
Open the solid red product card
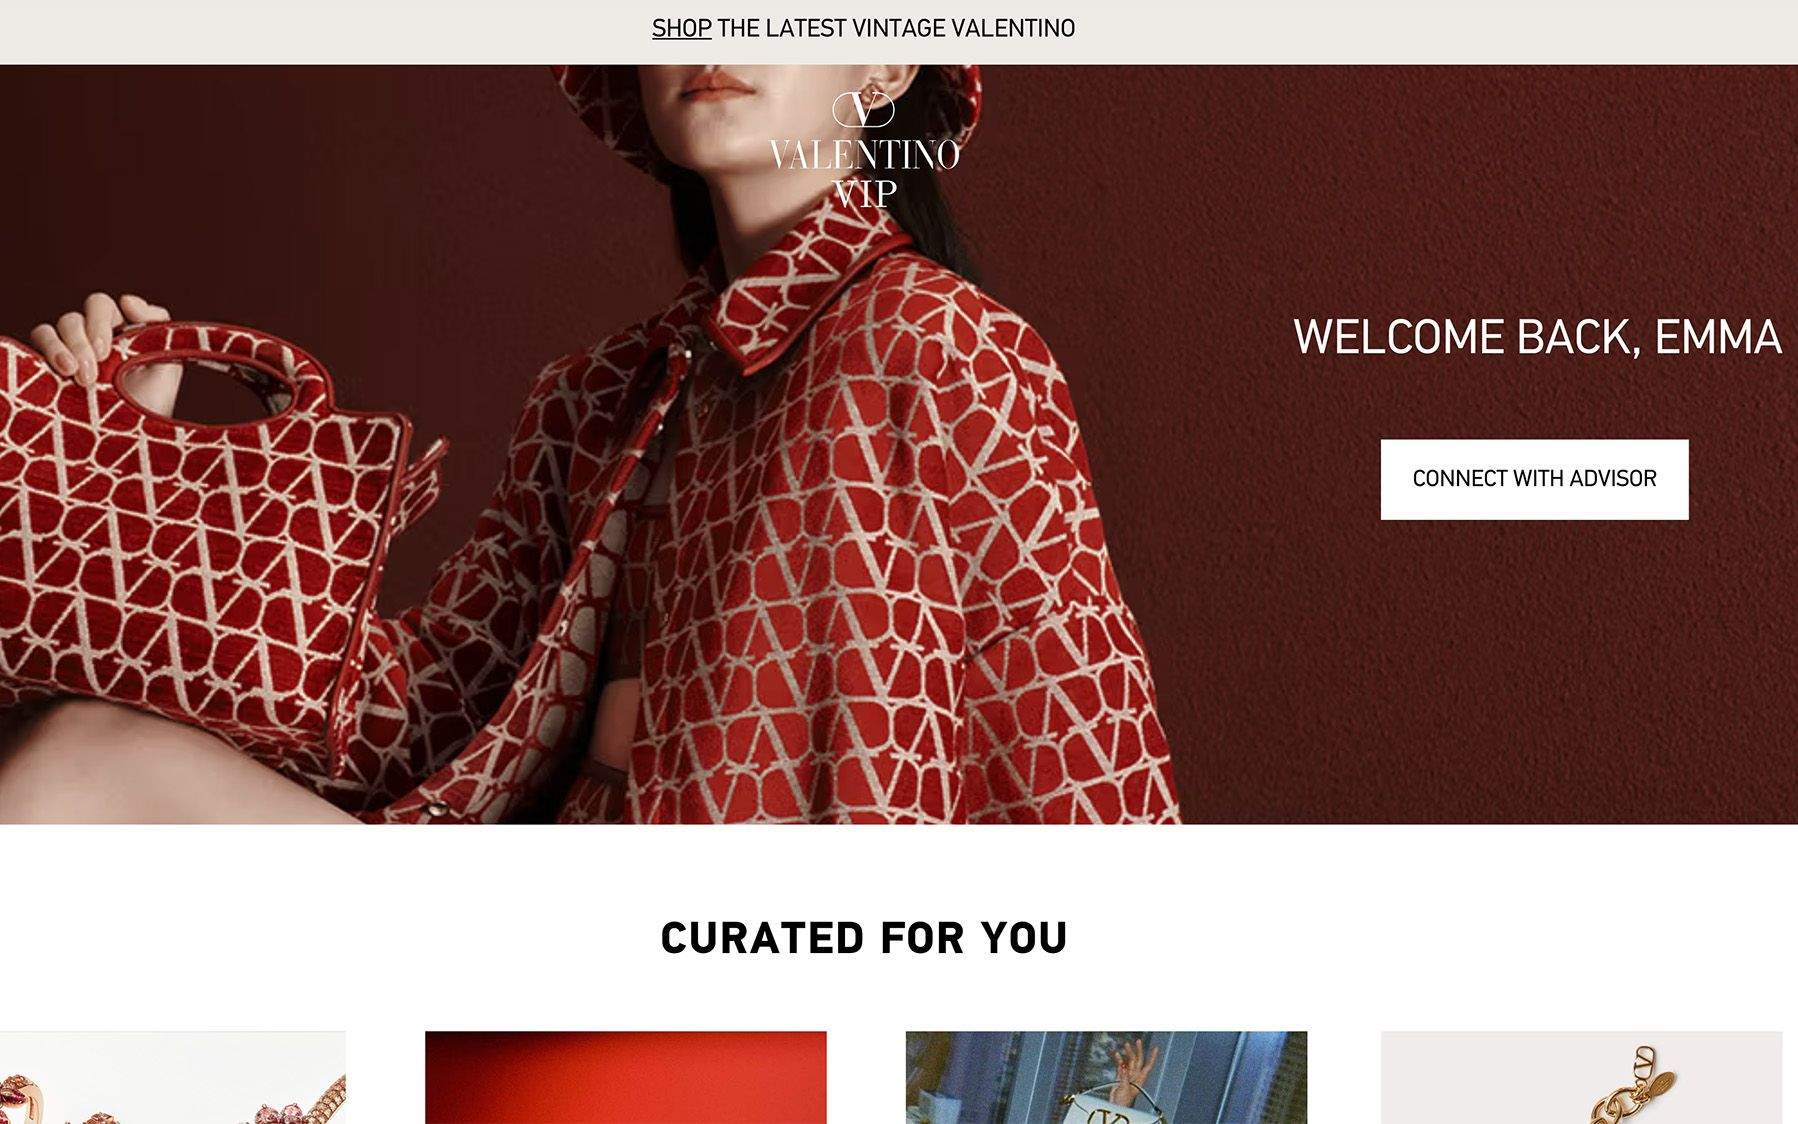click(626, 1077)
